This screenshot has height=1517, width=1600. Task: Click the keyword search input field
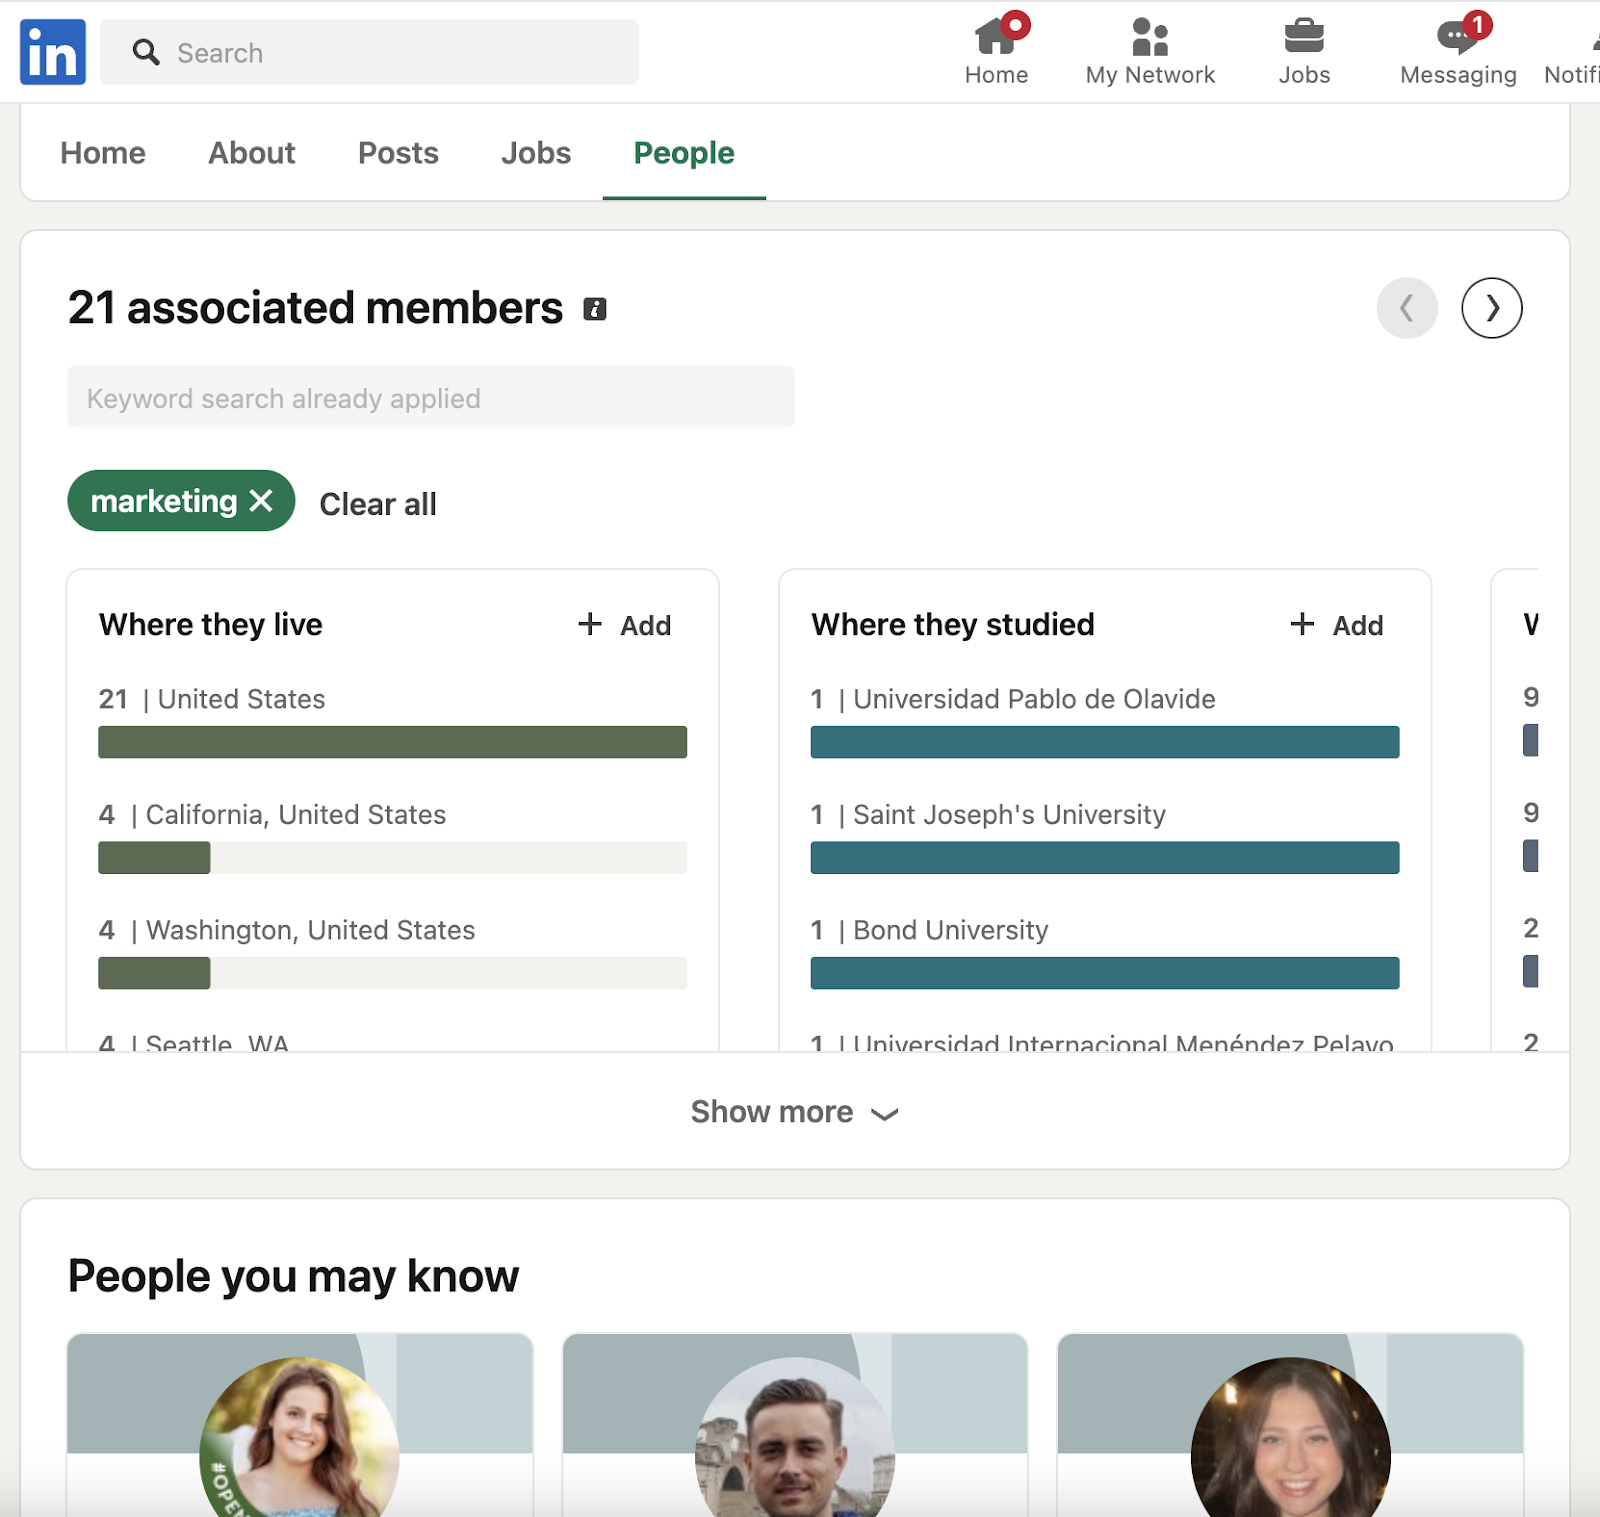[431, 397]
